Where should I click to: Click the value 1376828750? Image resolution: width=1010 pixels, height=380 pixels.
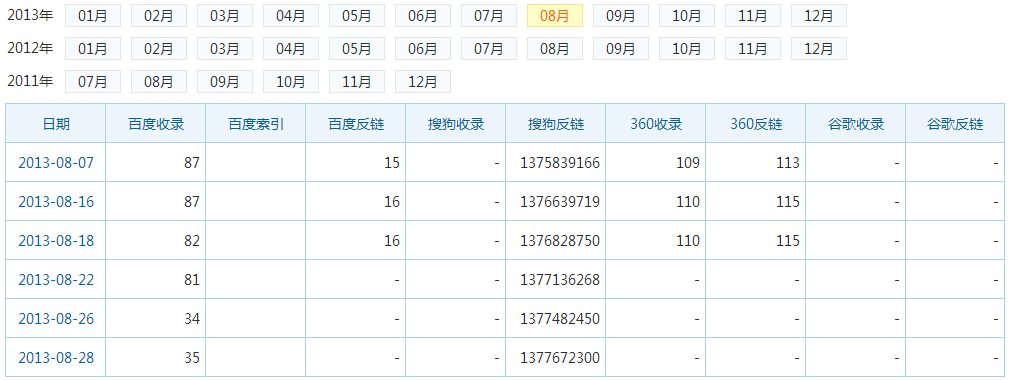(560, 241)
